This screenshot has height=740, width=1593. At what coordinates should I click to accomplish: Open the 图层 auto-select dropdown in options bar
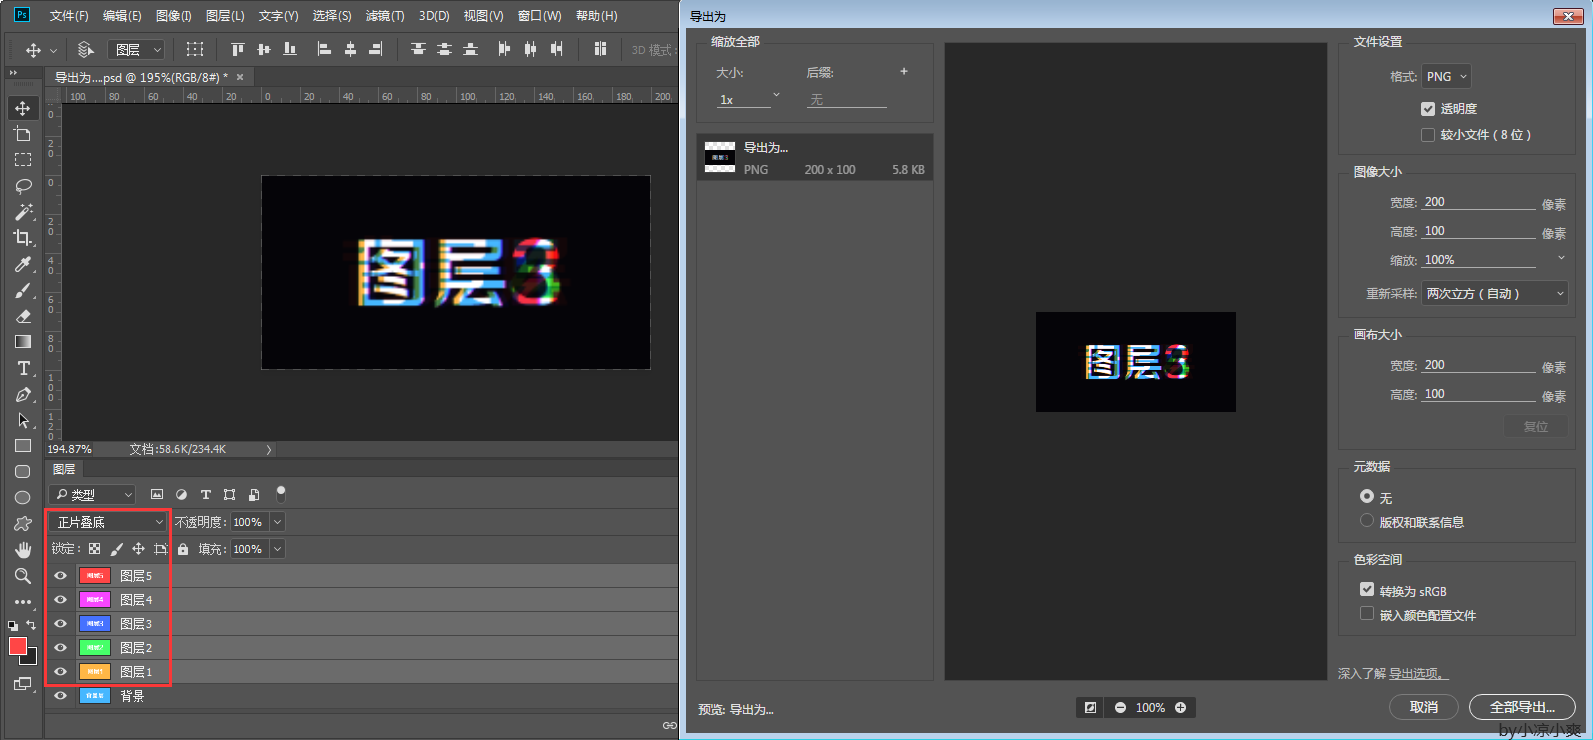(x=137, y=49)
